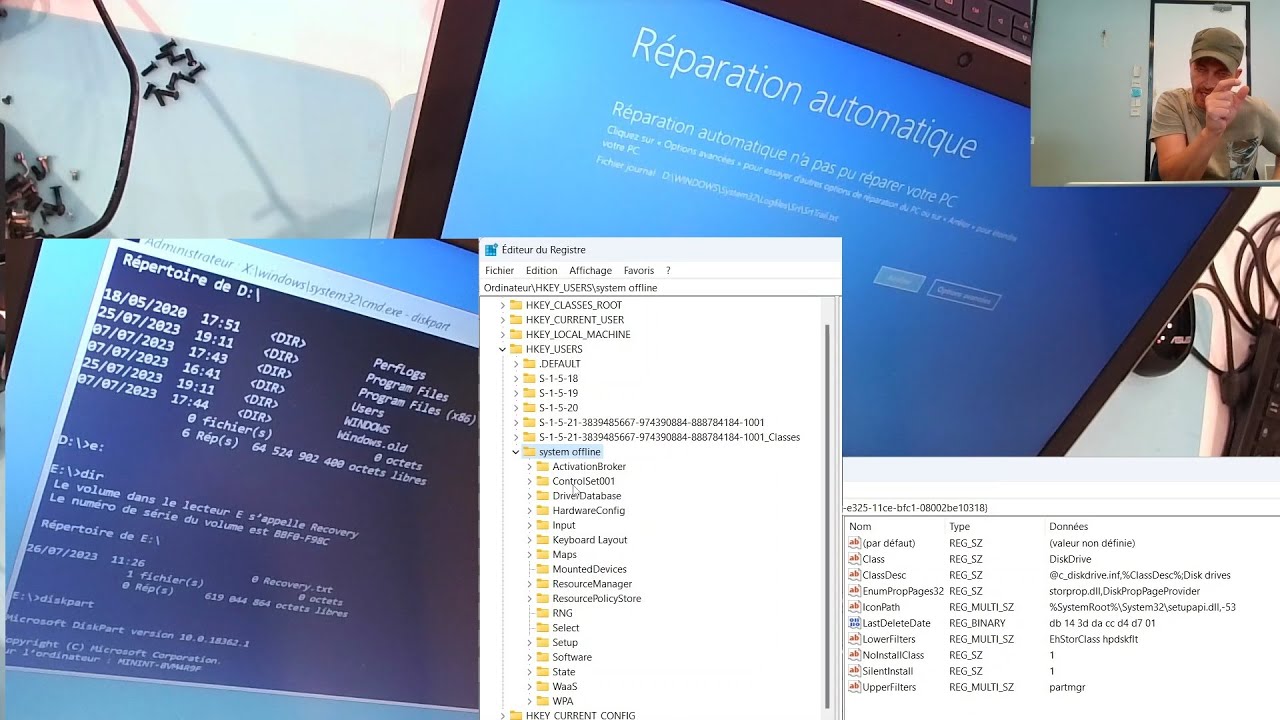The image size is (1280, 720).
Task: Expand the key ending in 1001_Classes
Action: [x=516, y=437]
